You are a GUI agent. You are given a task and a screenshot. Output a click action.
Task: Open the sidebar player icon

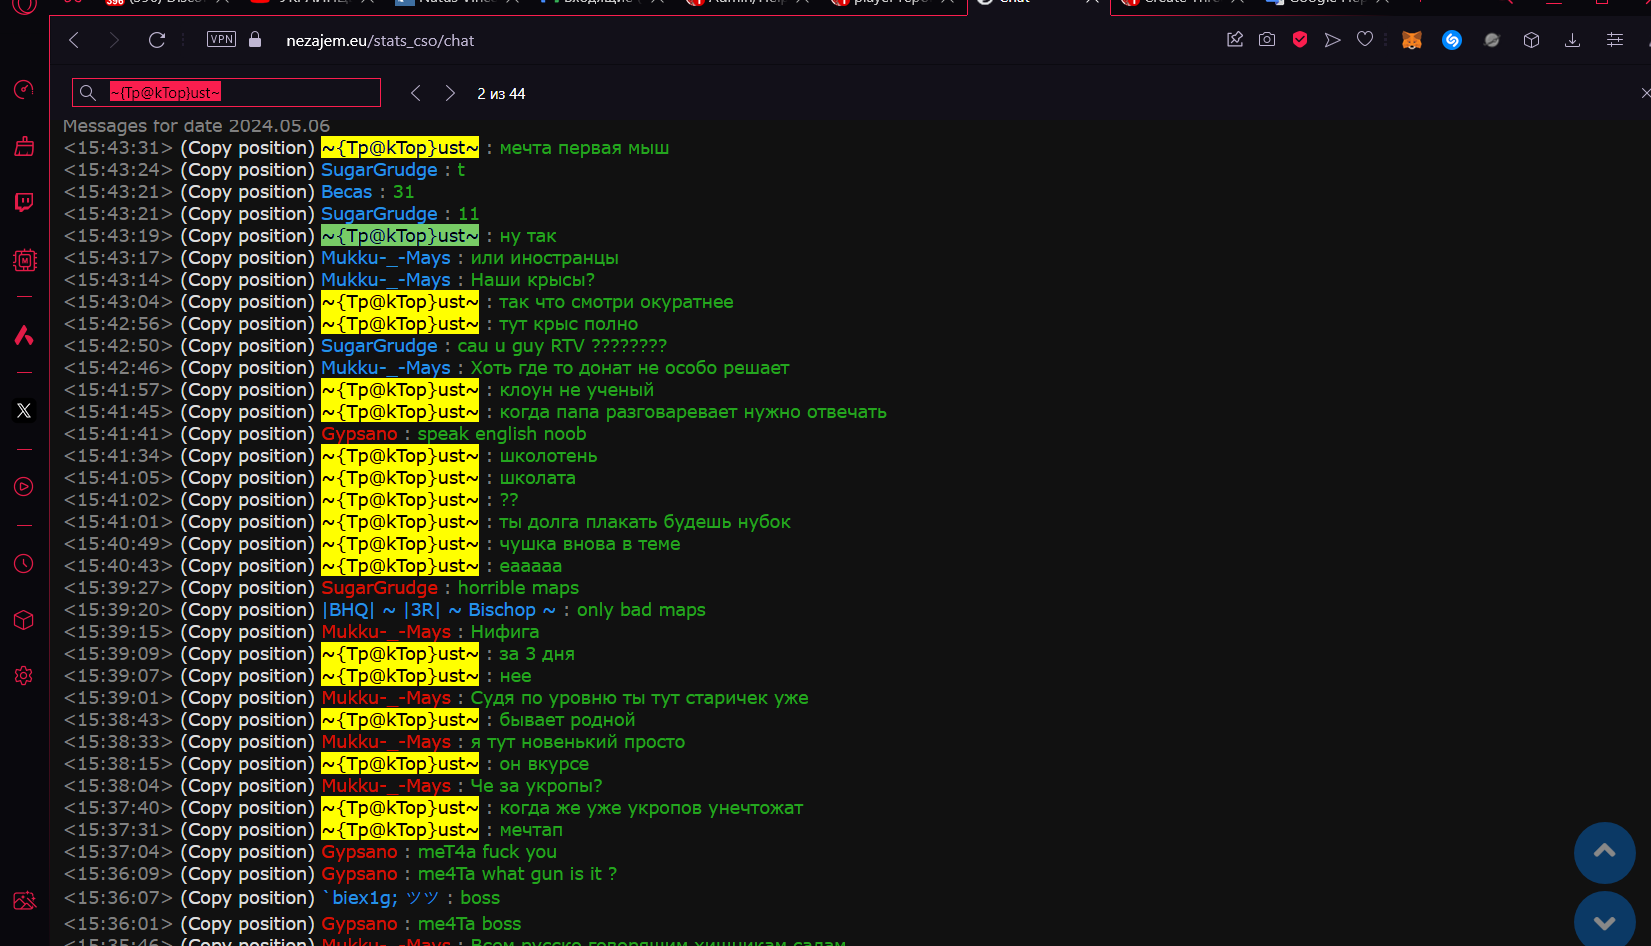[24, 487]
